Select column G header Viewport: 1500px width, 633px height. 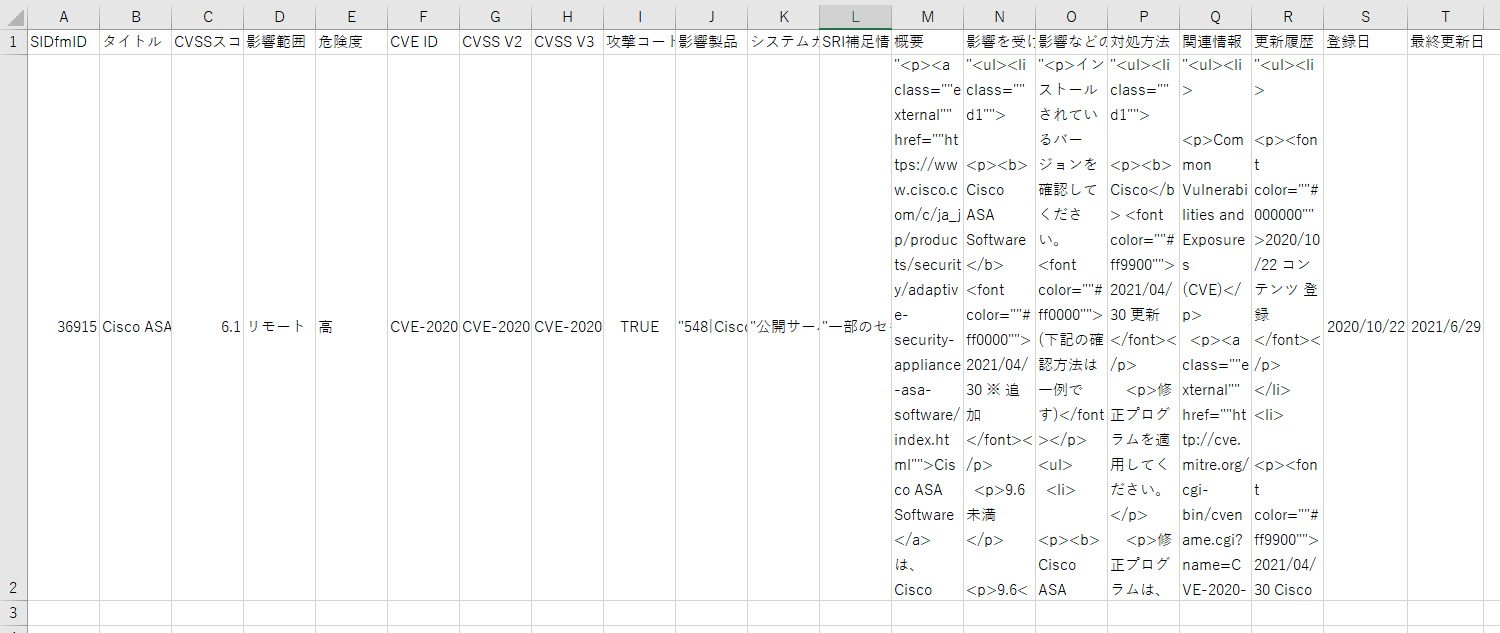[x=496, y=16]
